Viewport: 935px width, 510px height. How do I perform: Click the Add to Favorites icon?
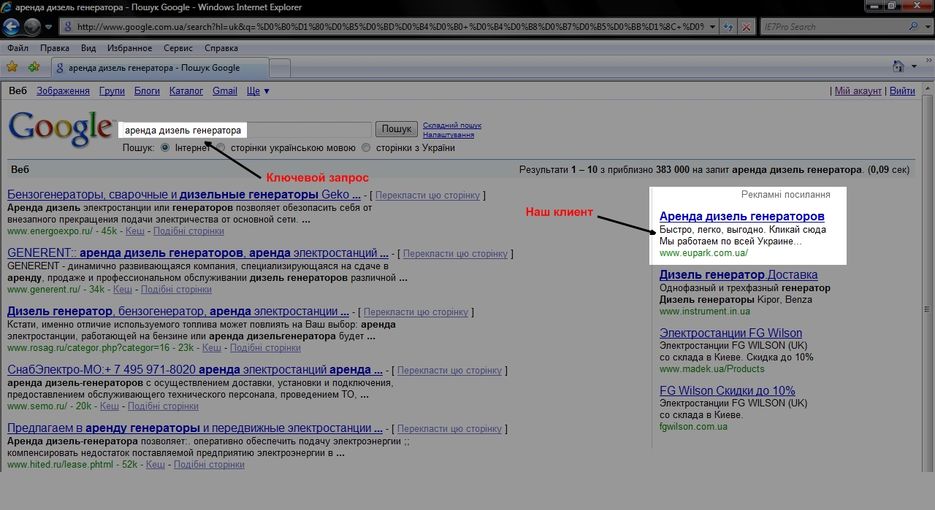[33, 67]
